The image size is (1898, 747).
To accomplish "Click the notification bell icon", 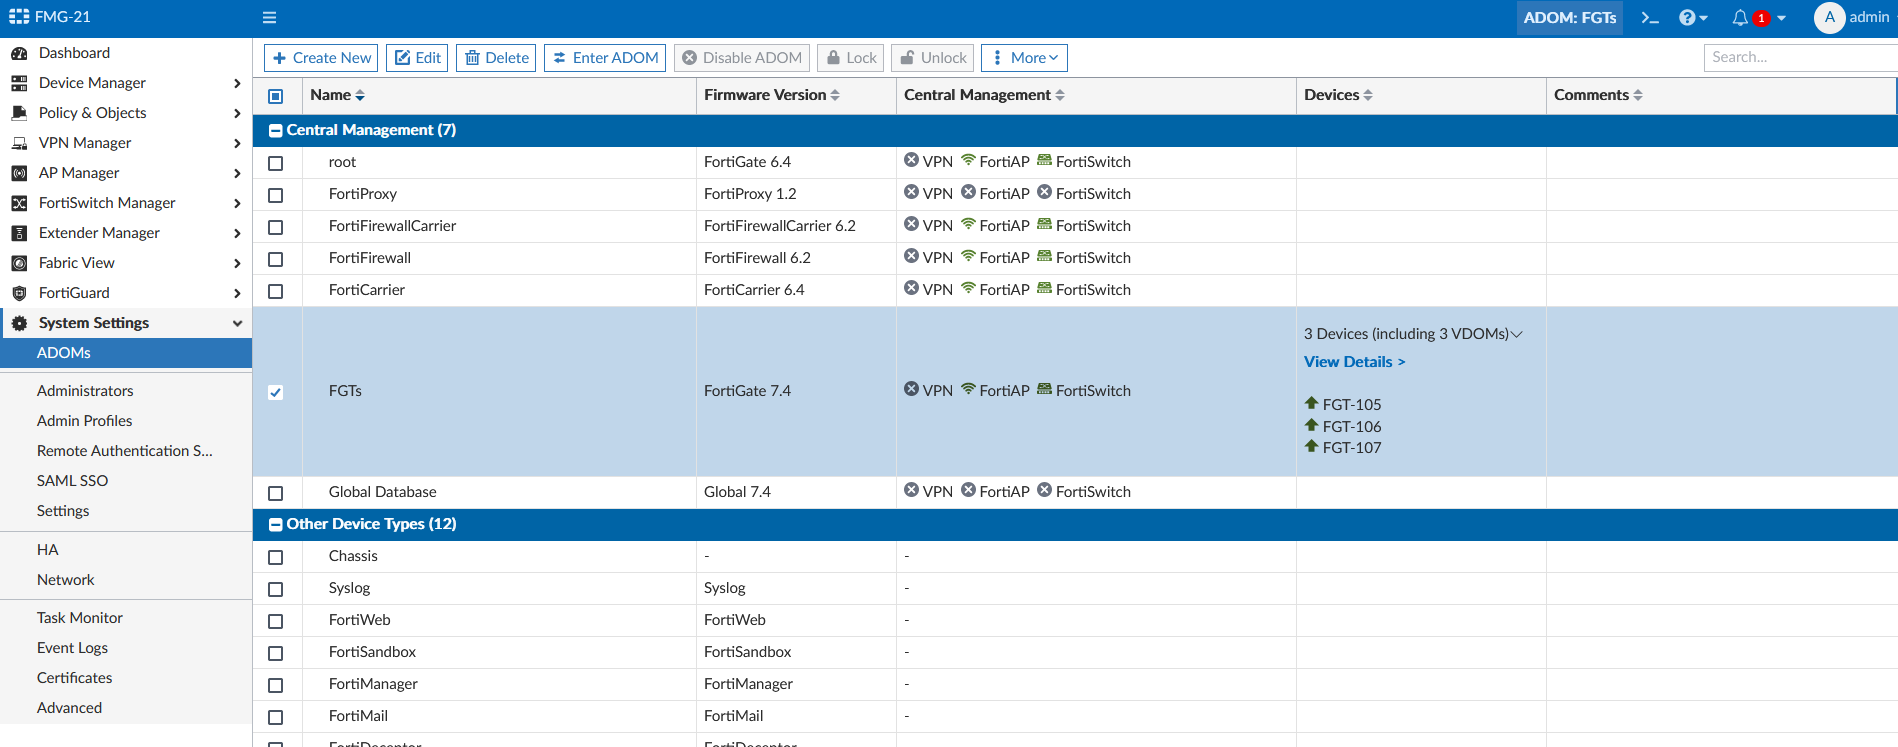I will pyautogui.click(x=1740, y=18).
